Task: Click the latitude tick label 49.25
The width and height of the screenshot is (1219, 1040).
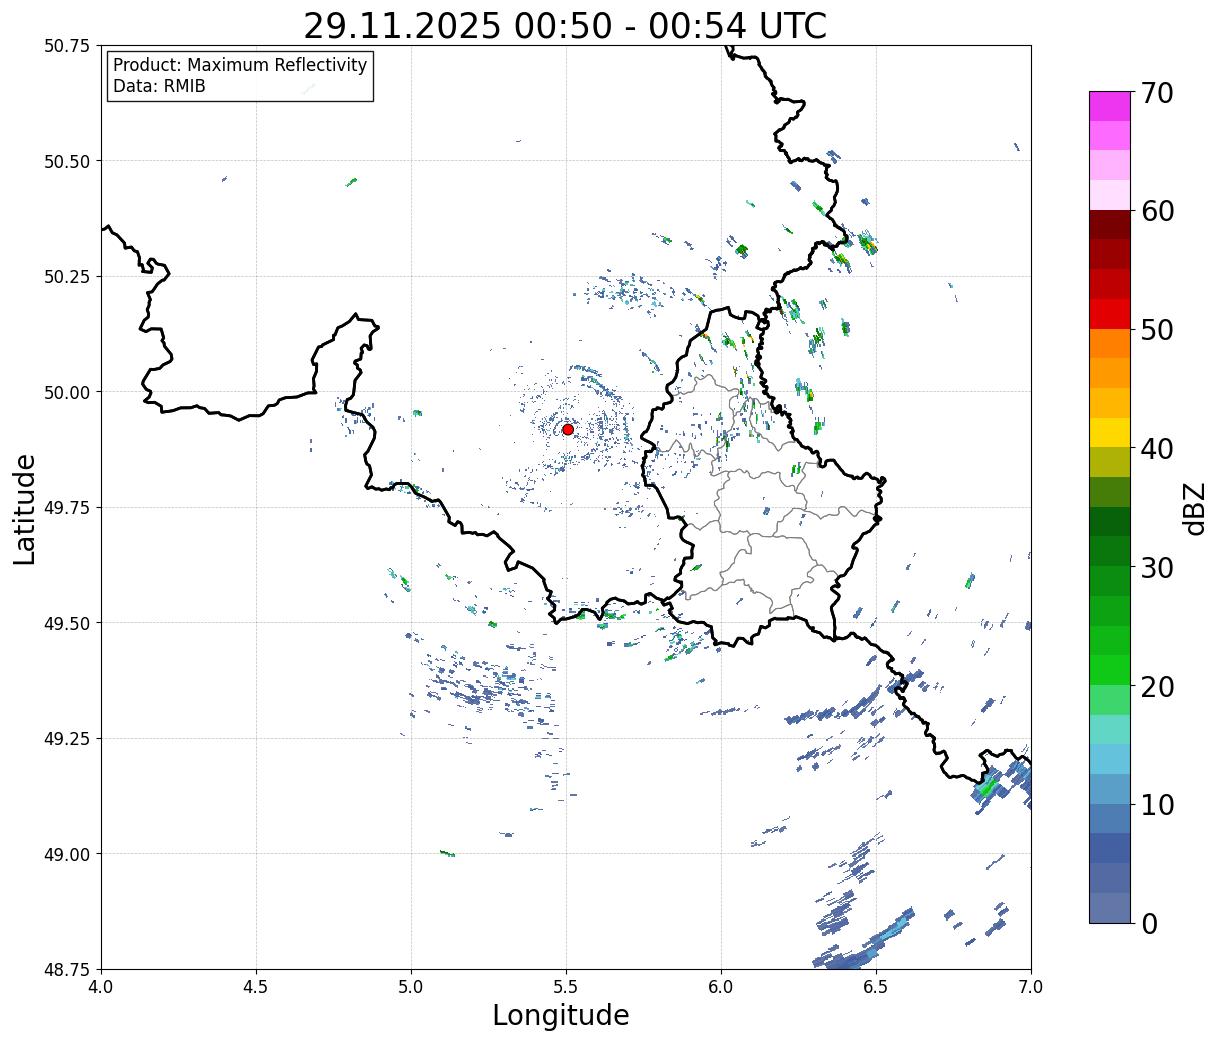Action: 67,739
